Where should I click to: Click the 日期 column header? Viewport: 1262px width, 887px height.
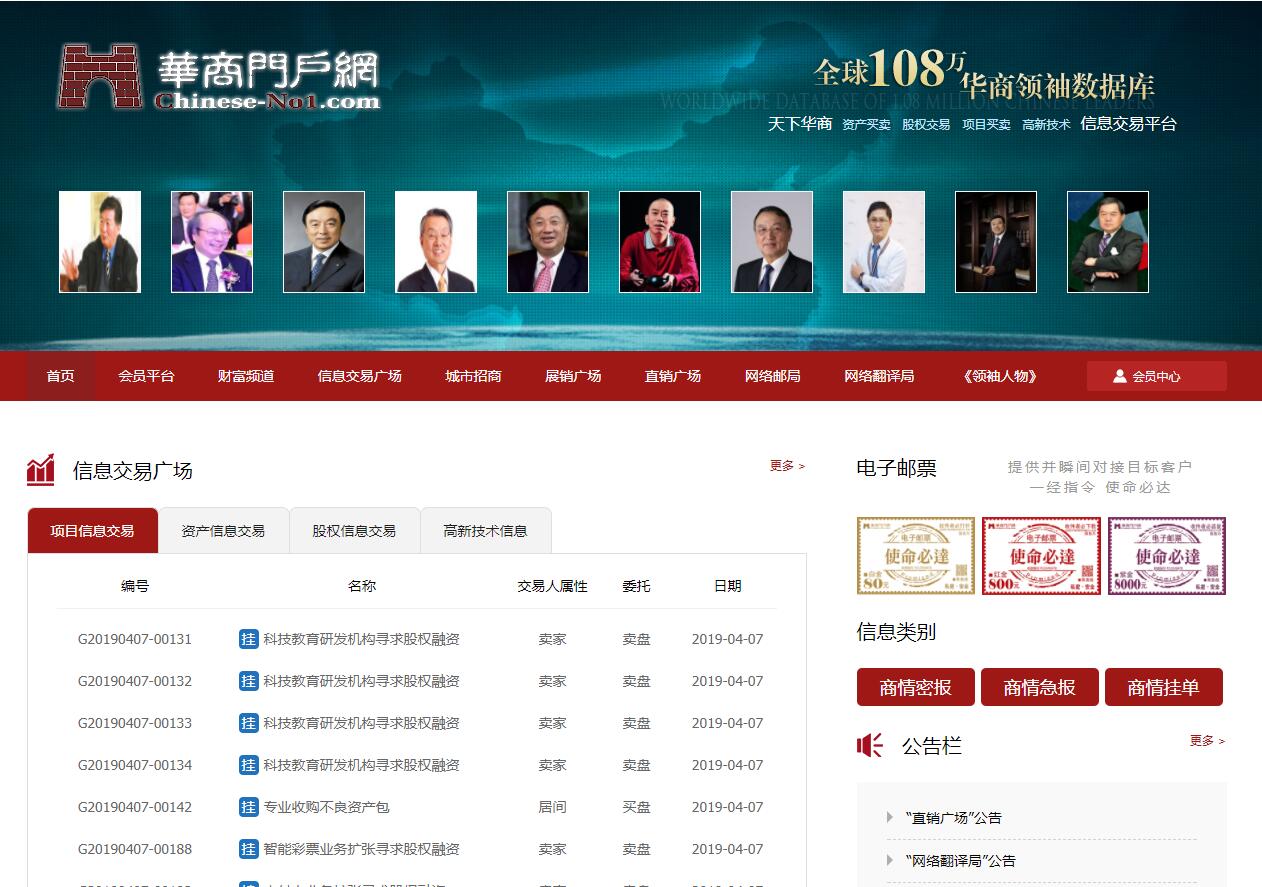click(728, 586)
